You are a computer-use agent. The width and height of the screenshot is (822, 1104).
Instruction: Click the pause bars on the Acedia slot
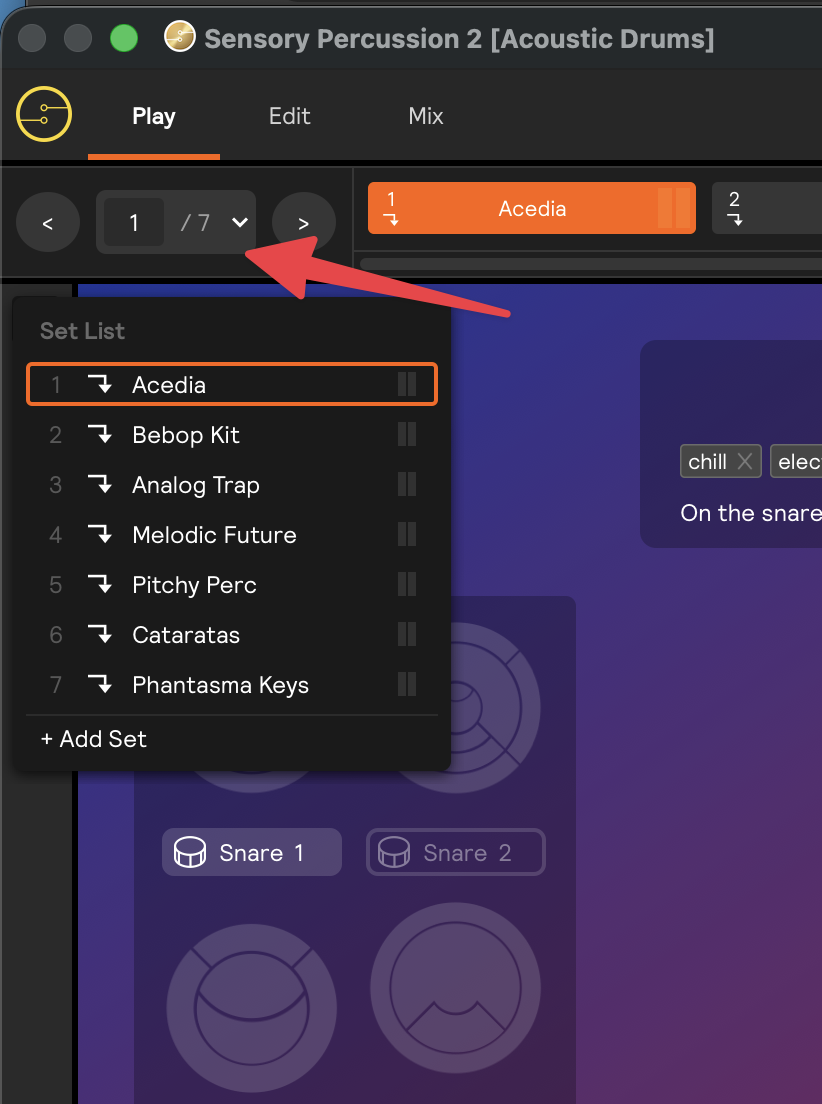coord(673,208)
